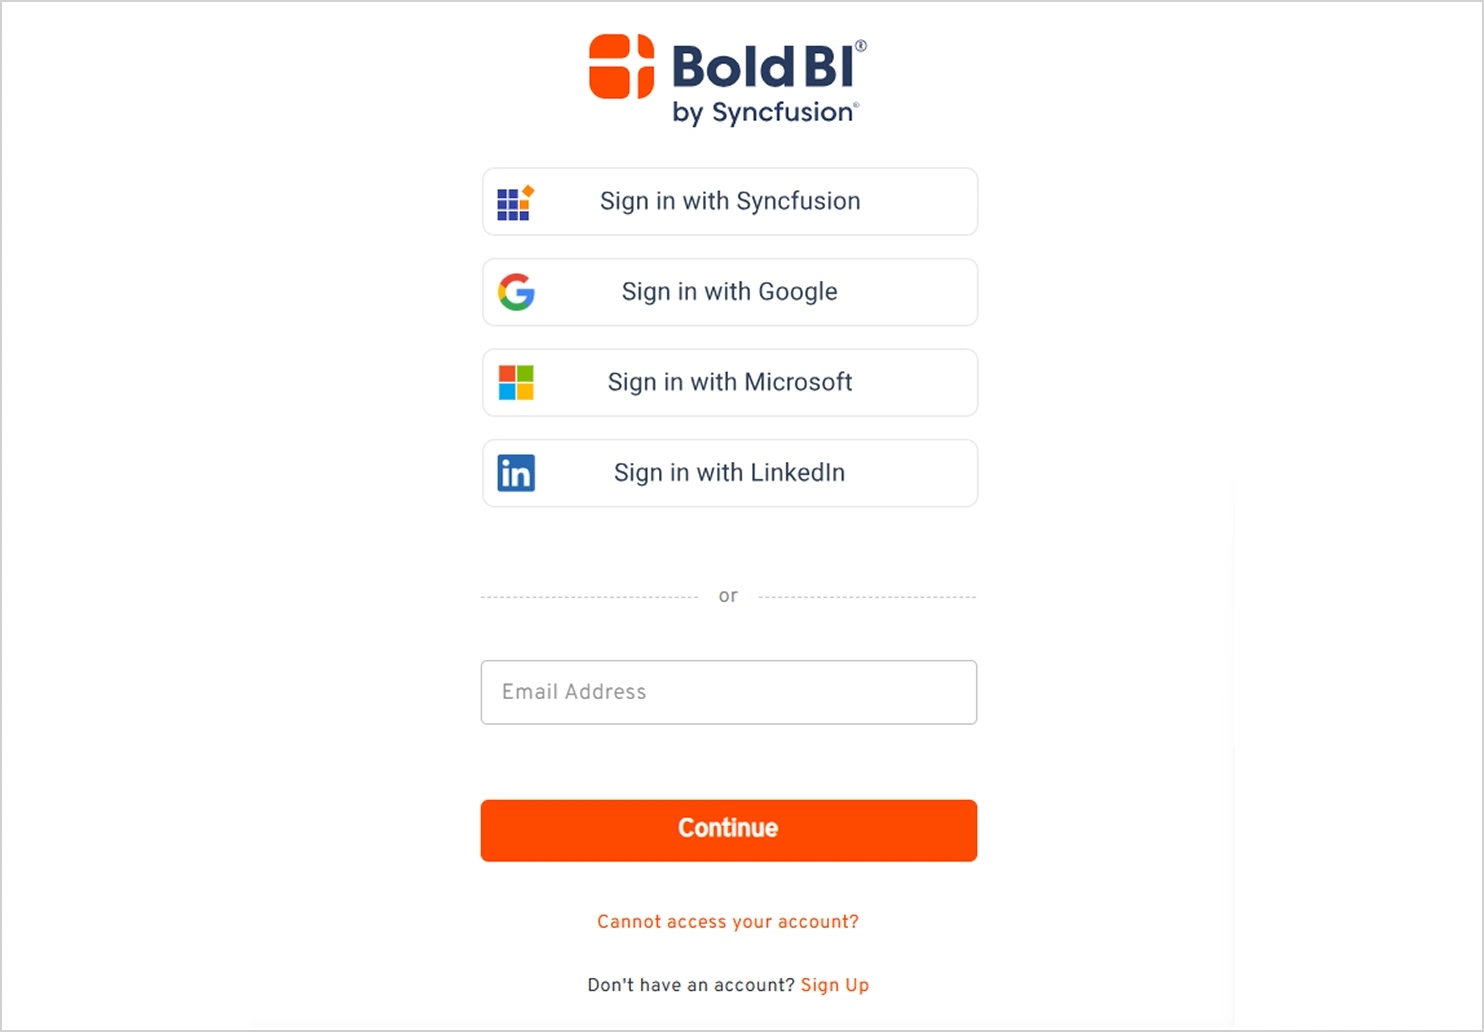Click the Google "G" logo icon

coord(517,292)
